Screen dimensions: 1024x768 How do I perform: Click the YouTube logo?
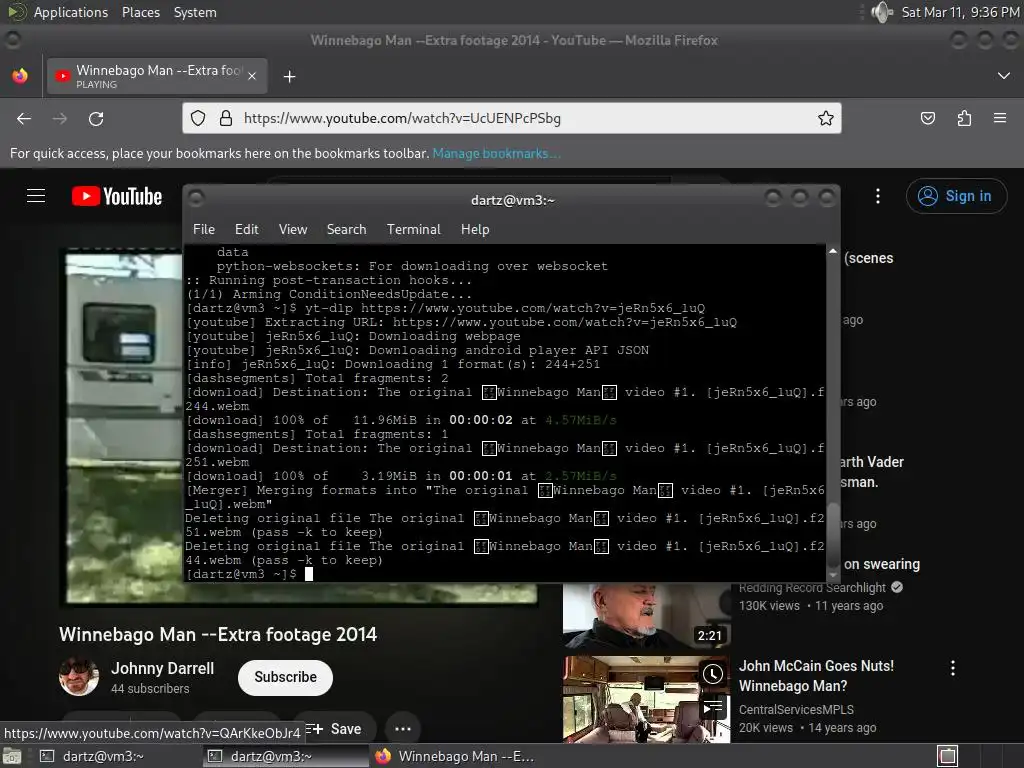pyautogui.click(x=117, y=196)
